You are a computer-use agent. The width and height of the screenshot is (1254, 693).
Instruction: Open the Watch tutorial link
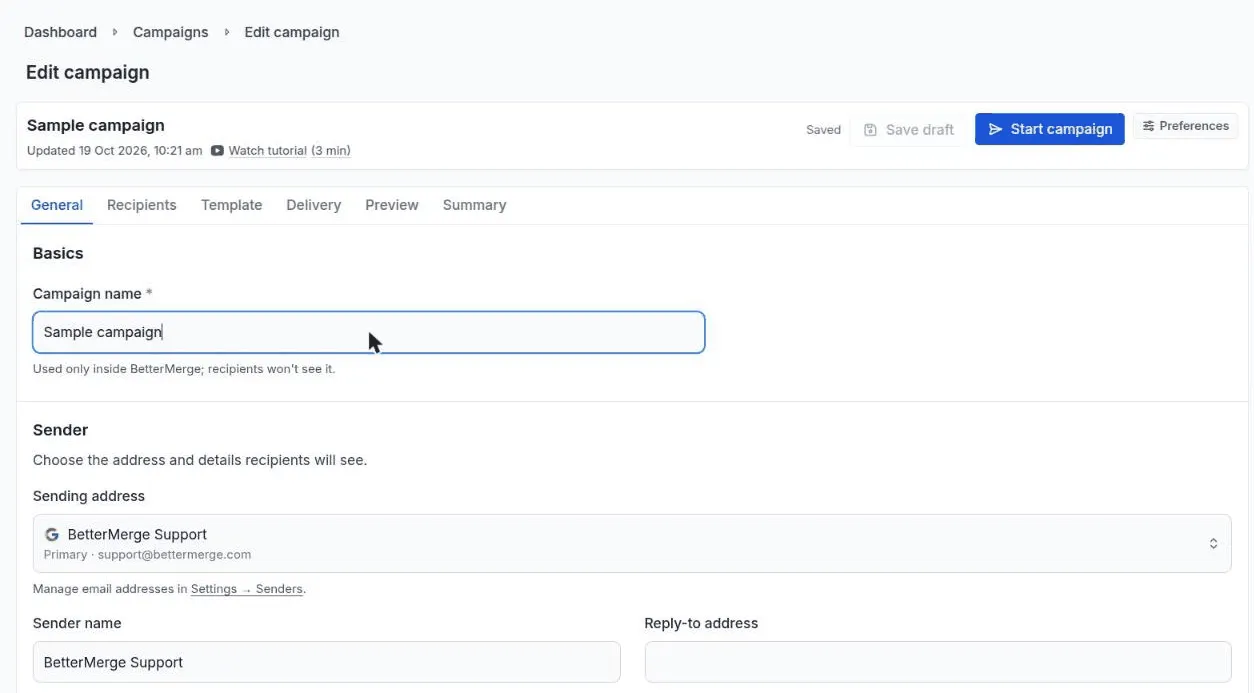point(289,151)
